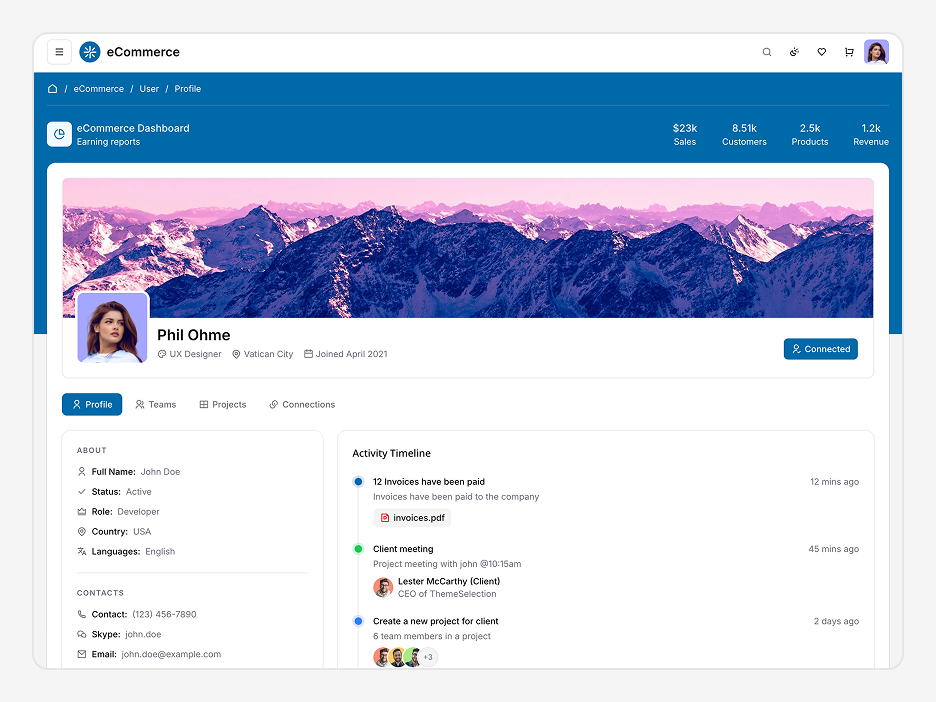The image size is (936, 702).
Task: Select the (123) 456-7890 contact number
Action: (x=164, y=614)
